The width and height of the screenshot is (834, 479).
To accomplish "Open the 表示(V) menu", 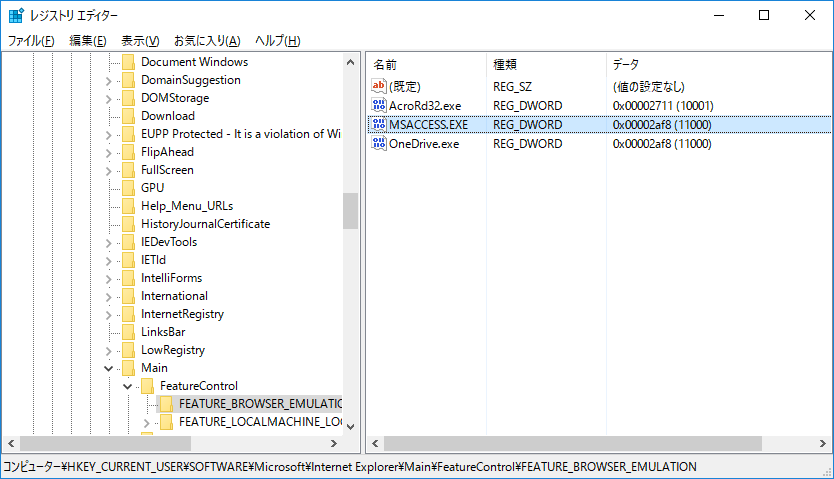I will coord(140,41).
